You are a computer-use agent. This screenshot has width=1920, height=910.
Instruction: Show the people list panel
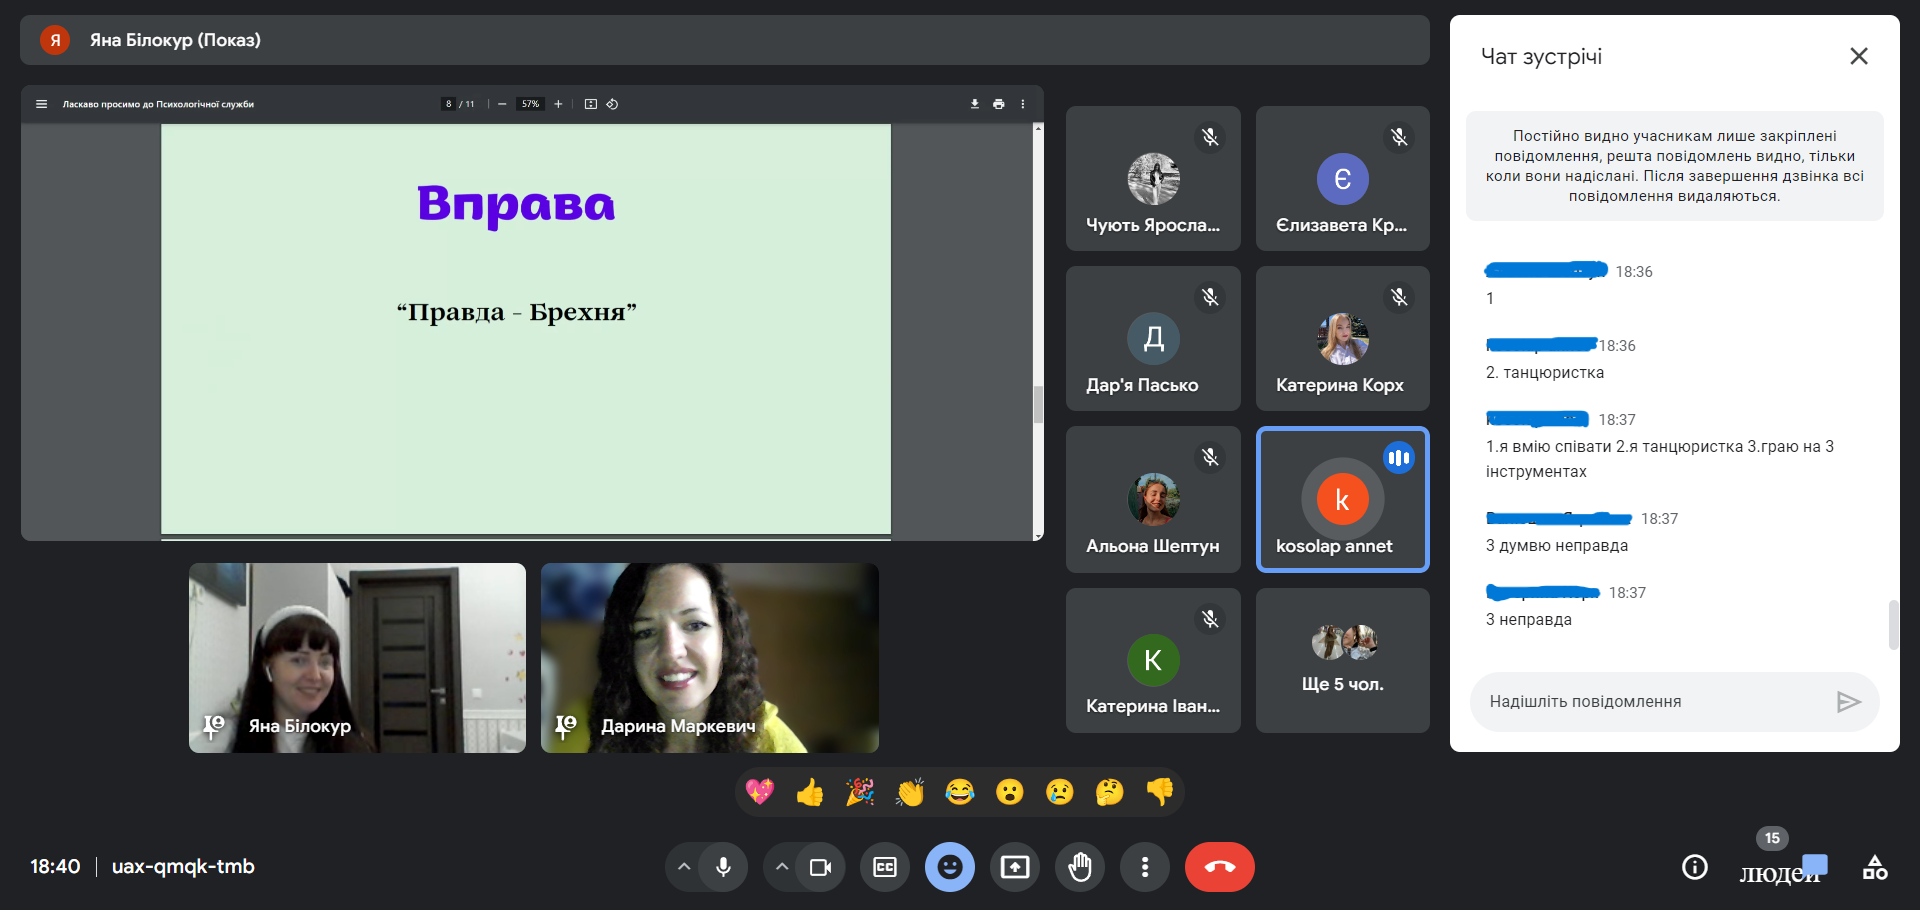[x=1780, y=868]
